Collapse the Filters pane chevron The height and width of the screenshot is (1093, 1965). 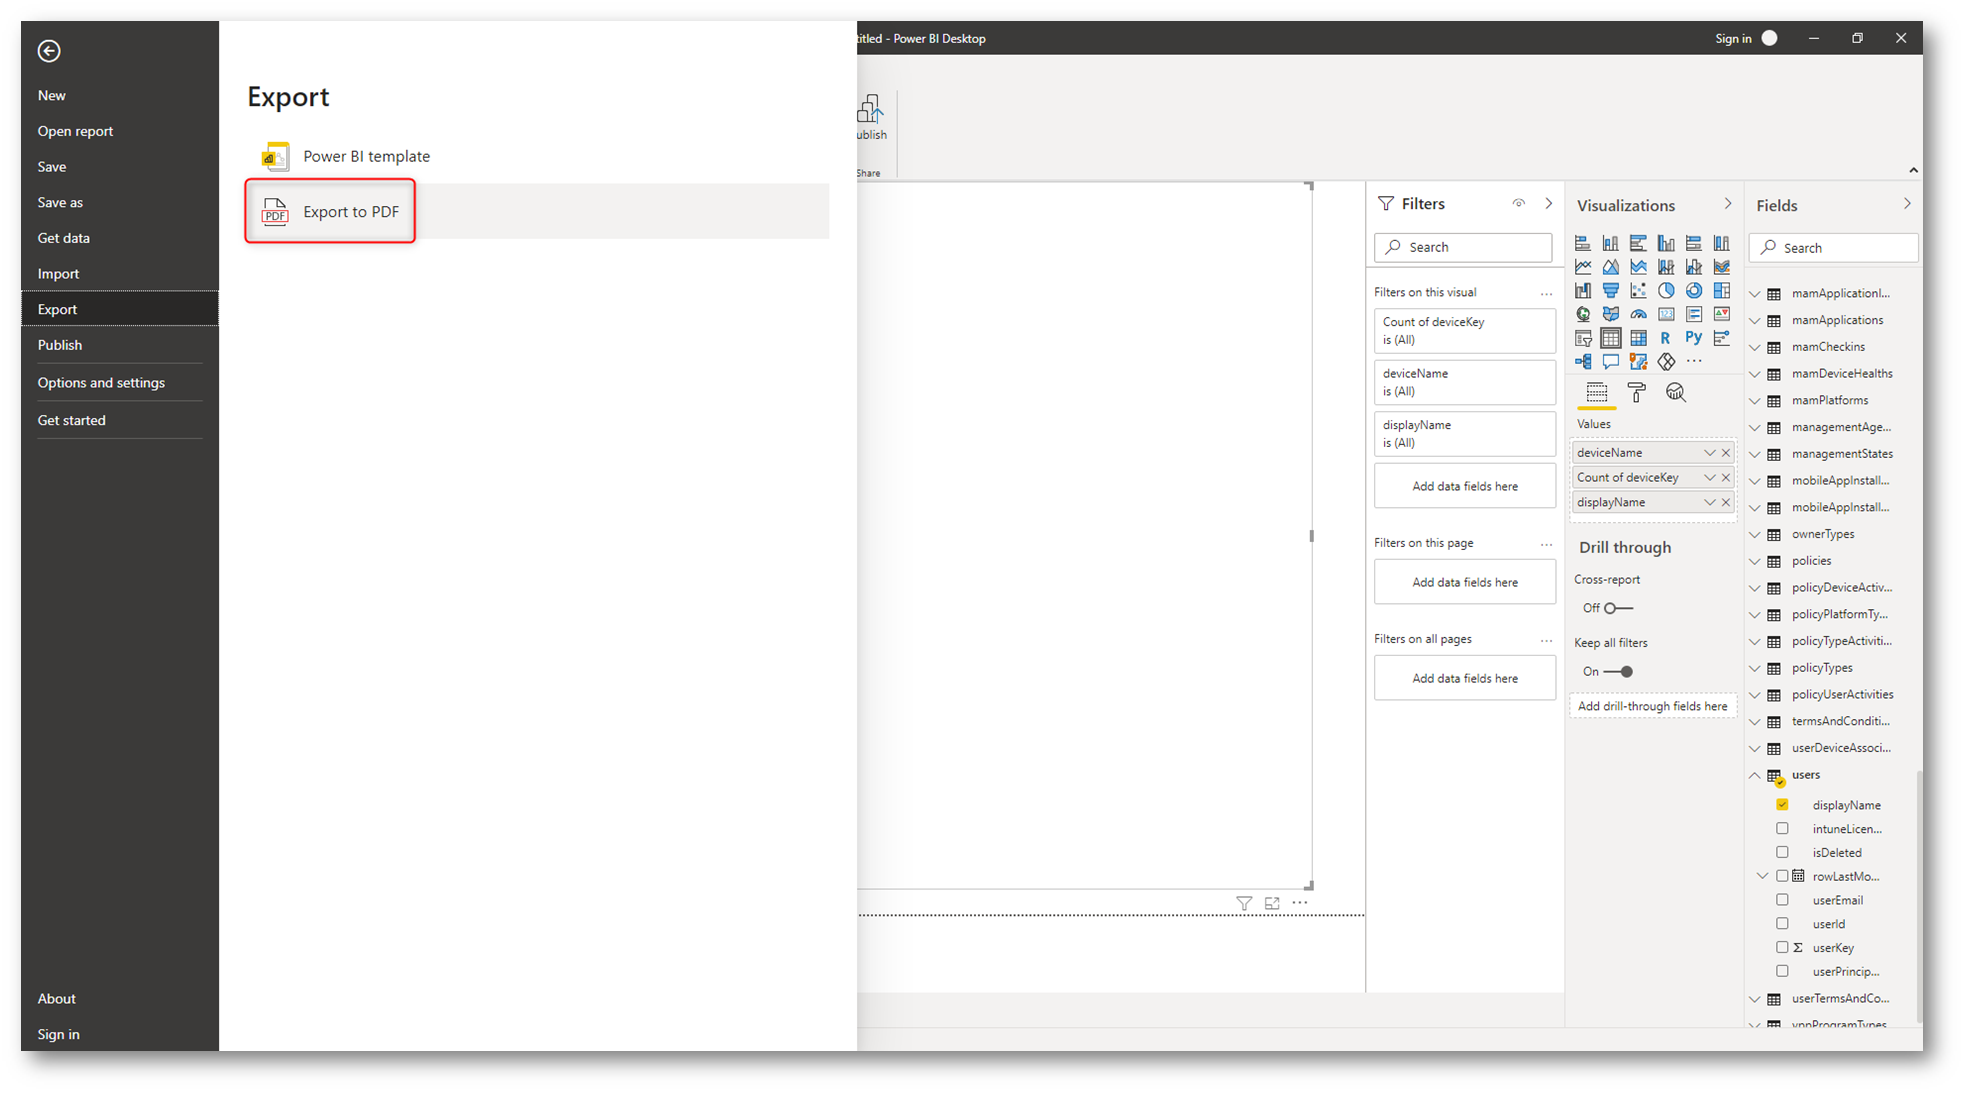point(1549,204)
